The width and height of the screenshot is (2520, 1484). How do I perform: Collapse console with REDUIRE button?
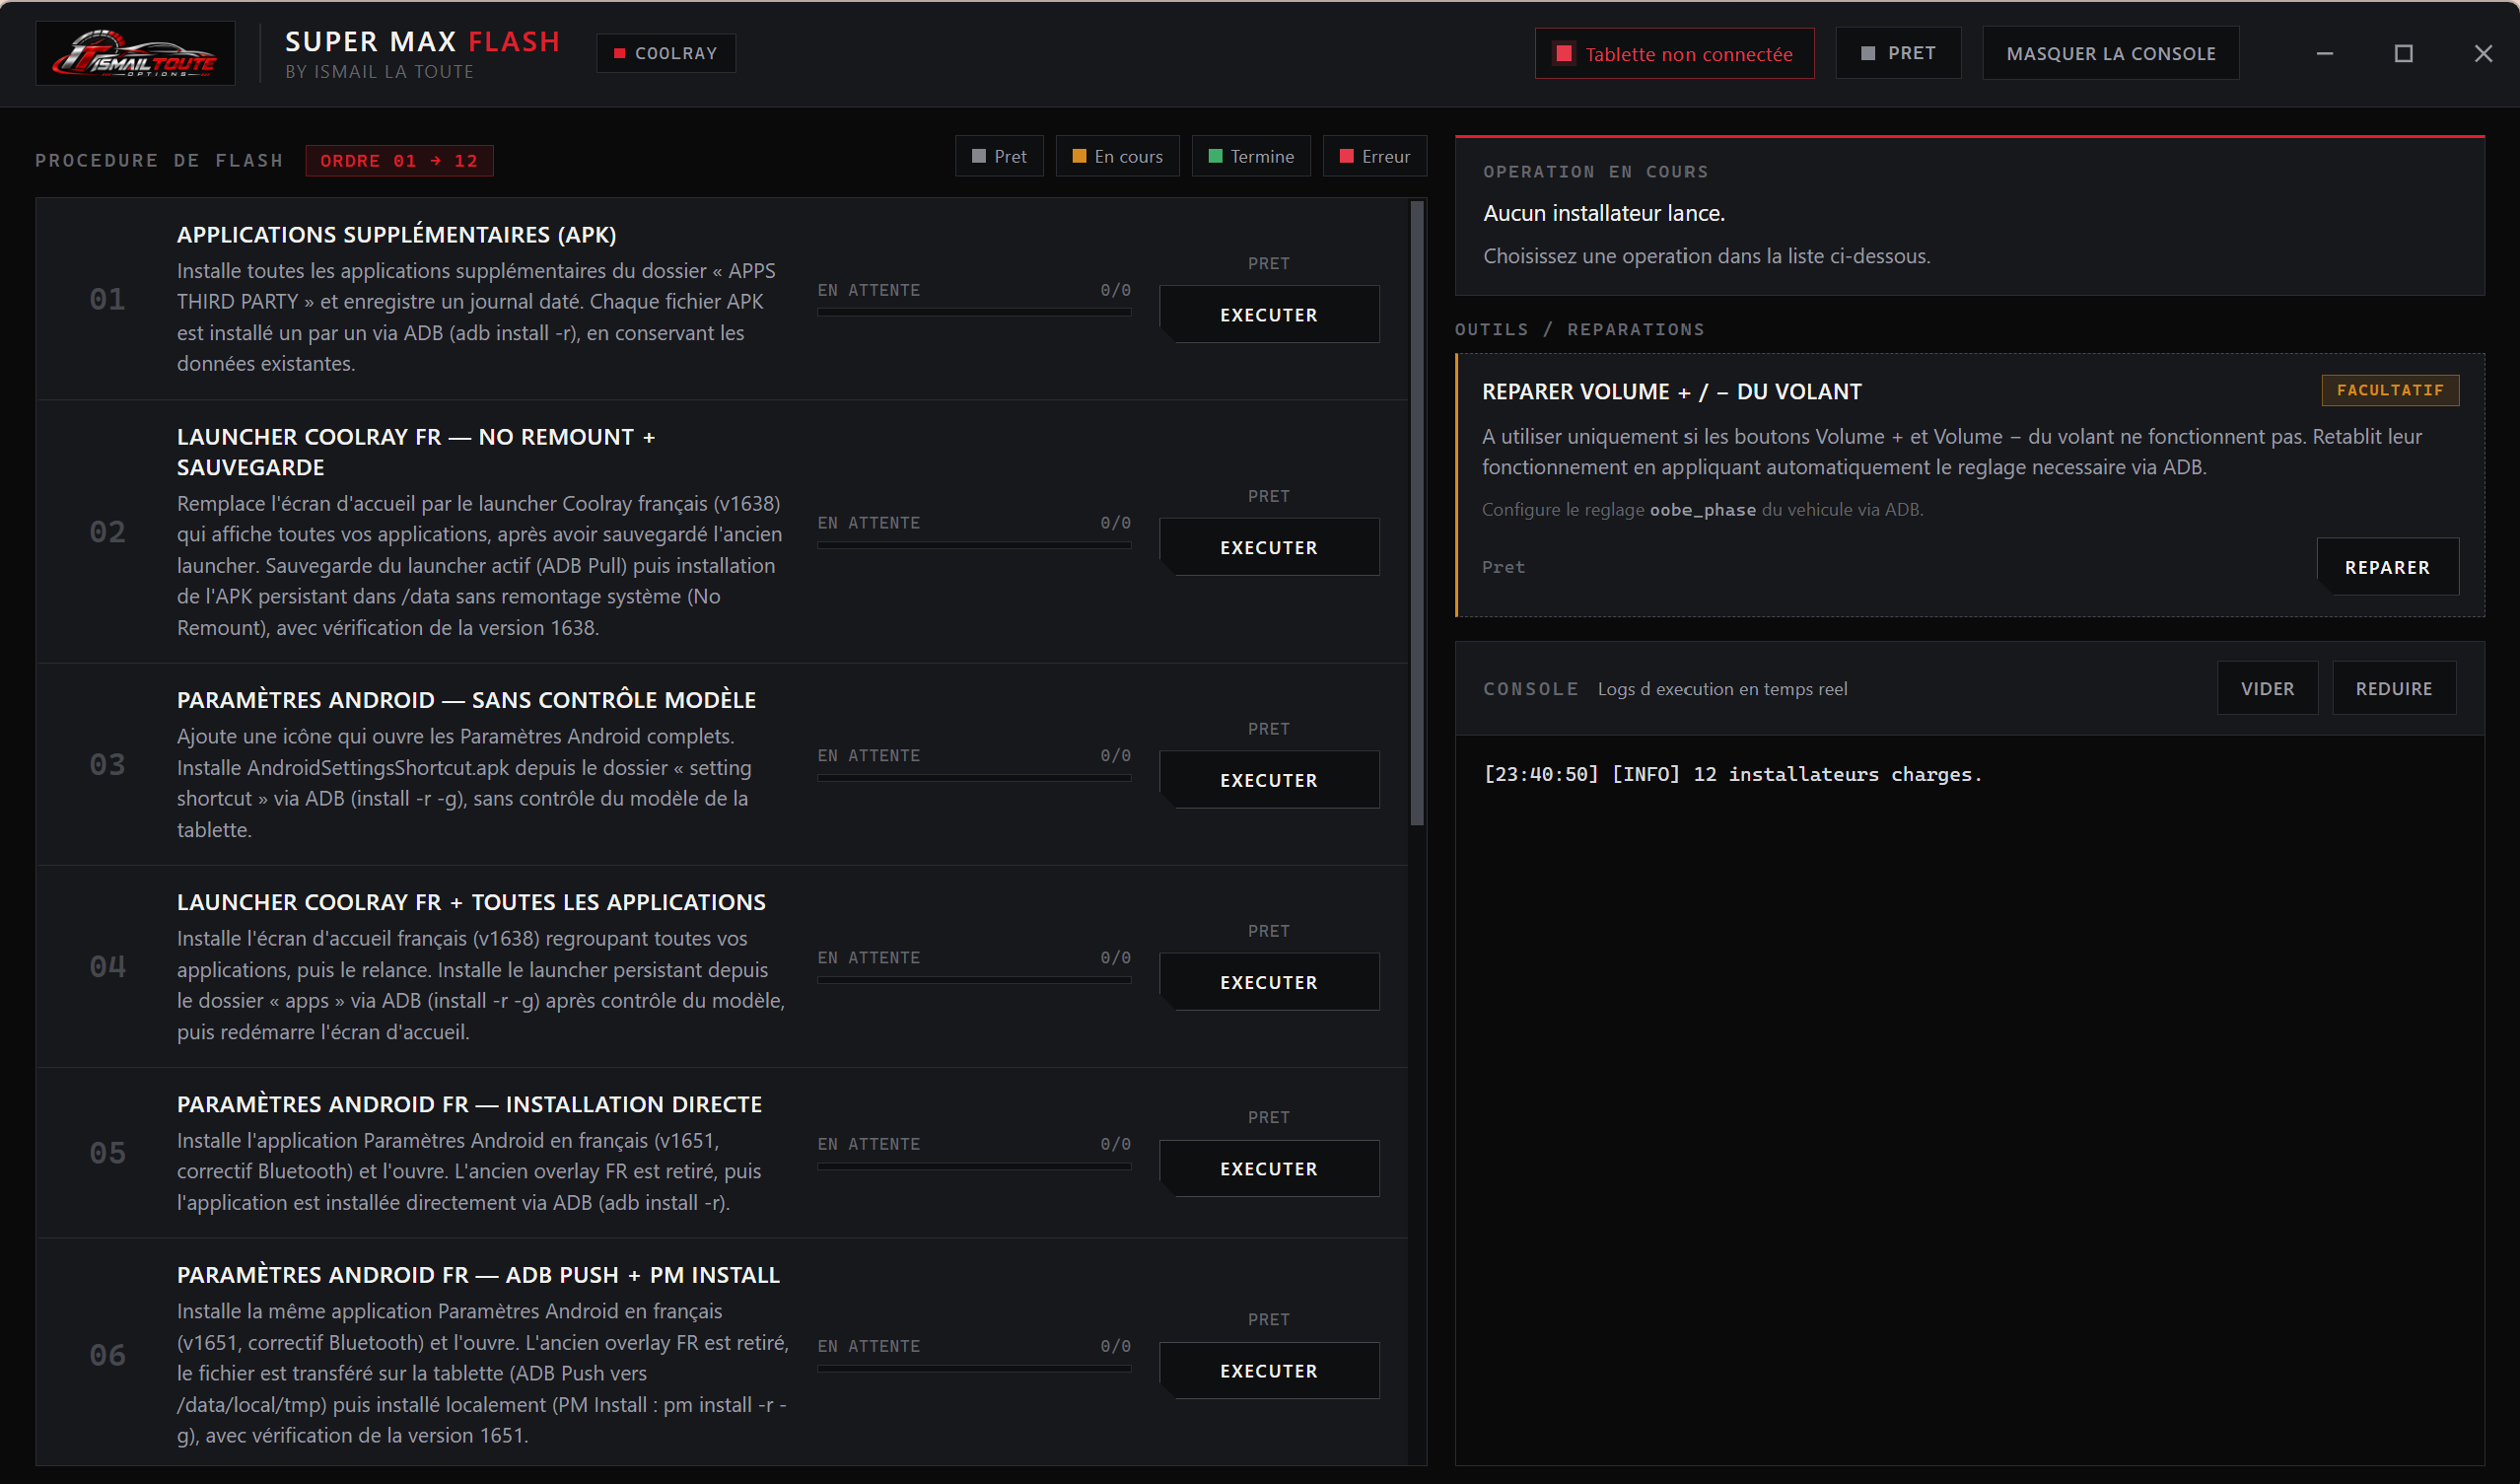point(2394,689)
